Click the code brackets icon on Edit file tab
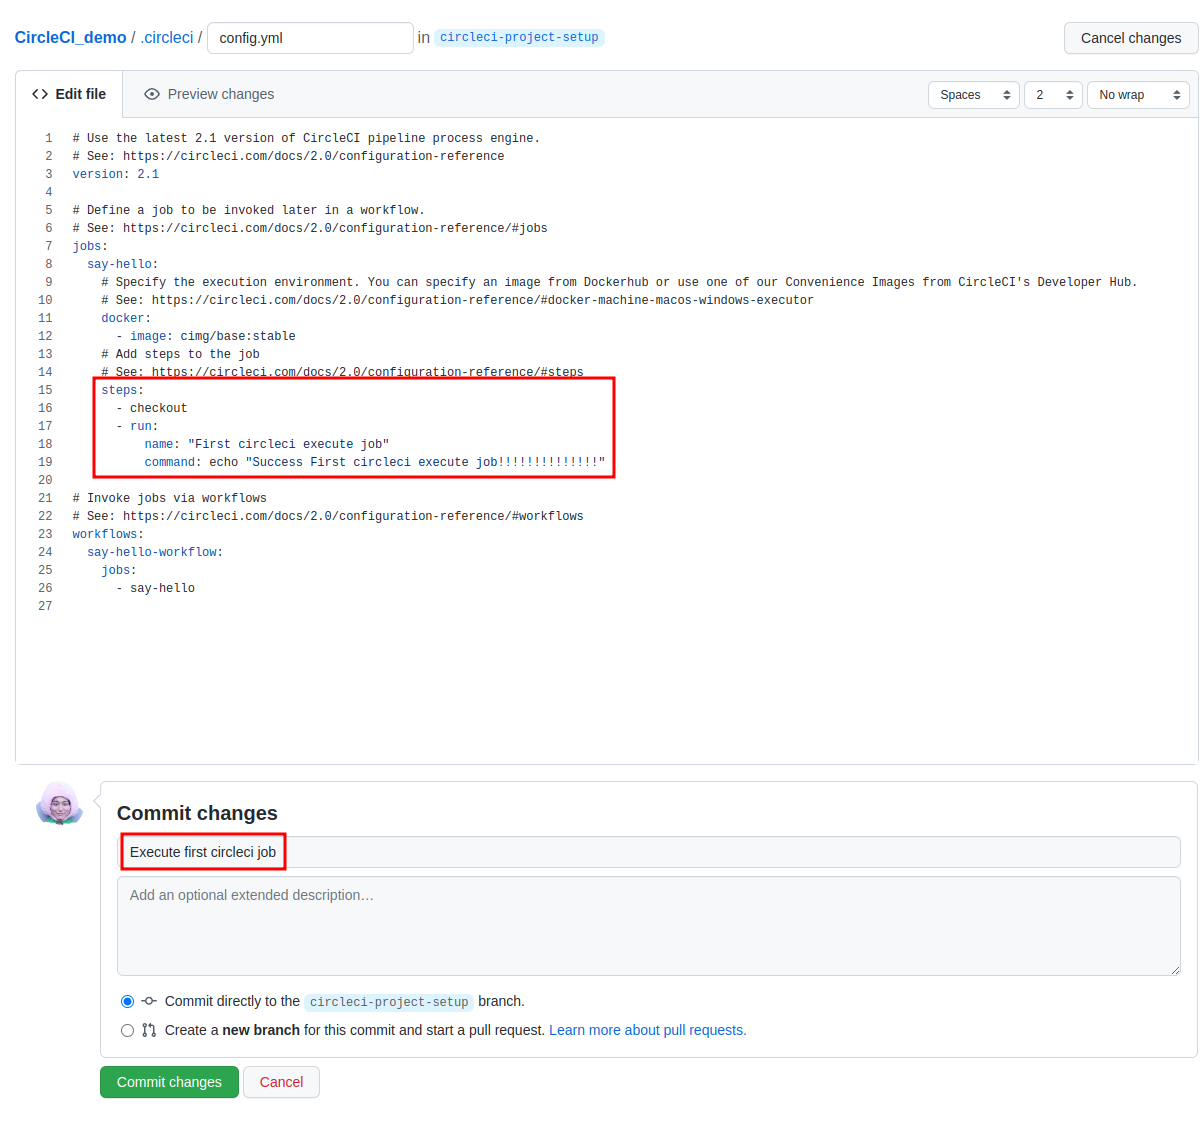The image size is (1203, 1123). click(x=40, y=94)
